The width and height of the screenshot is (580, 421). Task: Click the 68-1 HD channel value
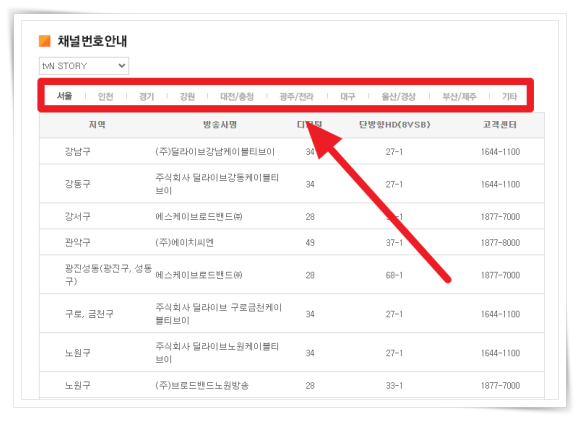coord(394,275)
